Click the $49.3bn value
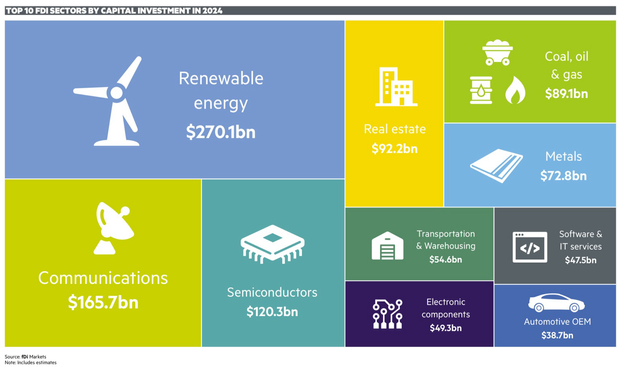618x372 pixels. [x=446, y=328]
